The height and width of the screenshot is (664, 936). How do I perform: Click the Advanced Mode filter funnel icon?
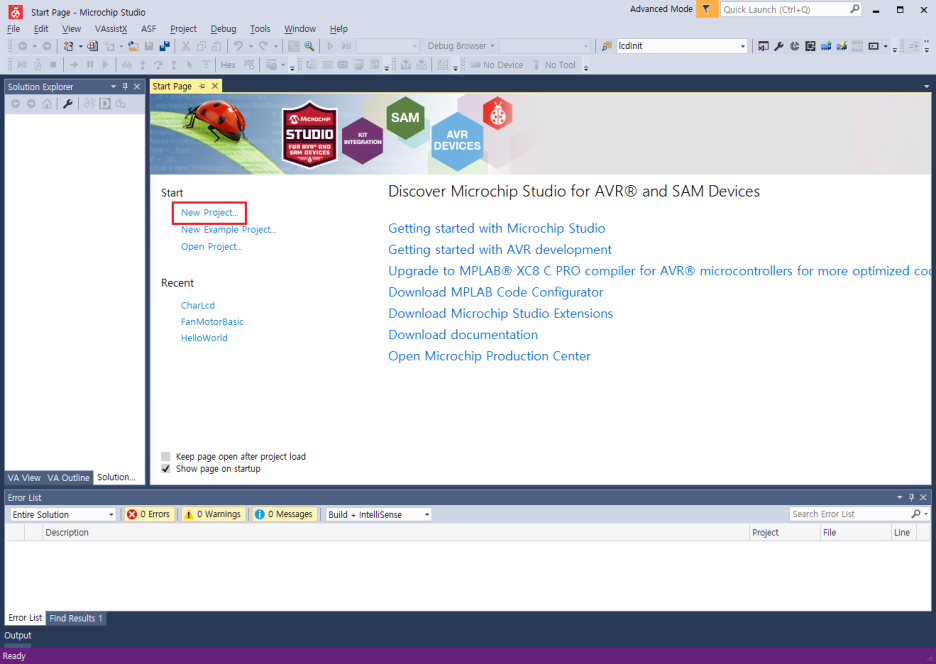pyautogui.click(x=707, y=9)
